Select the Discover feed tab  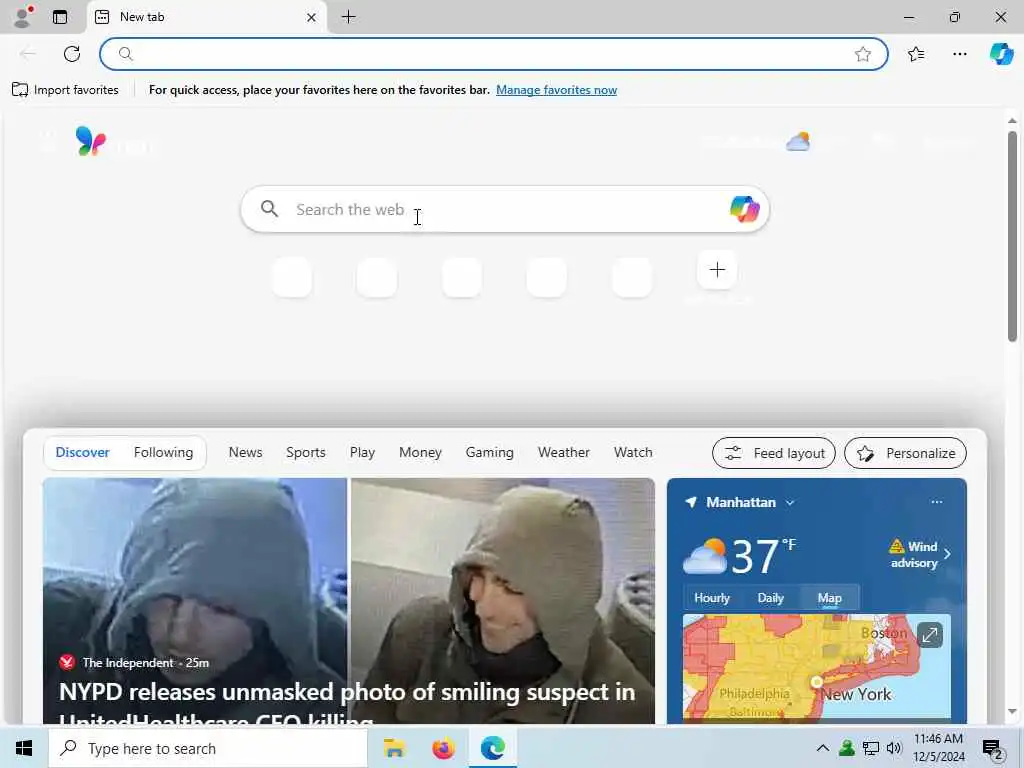click(x=82, y=453)
